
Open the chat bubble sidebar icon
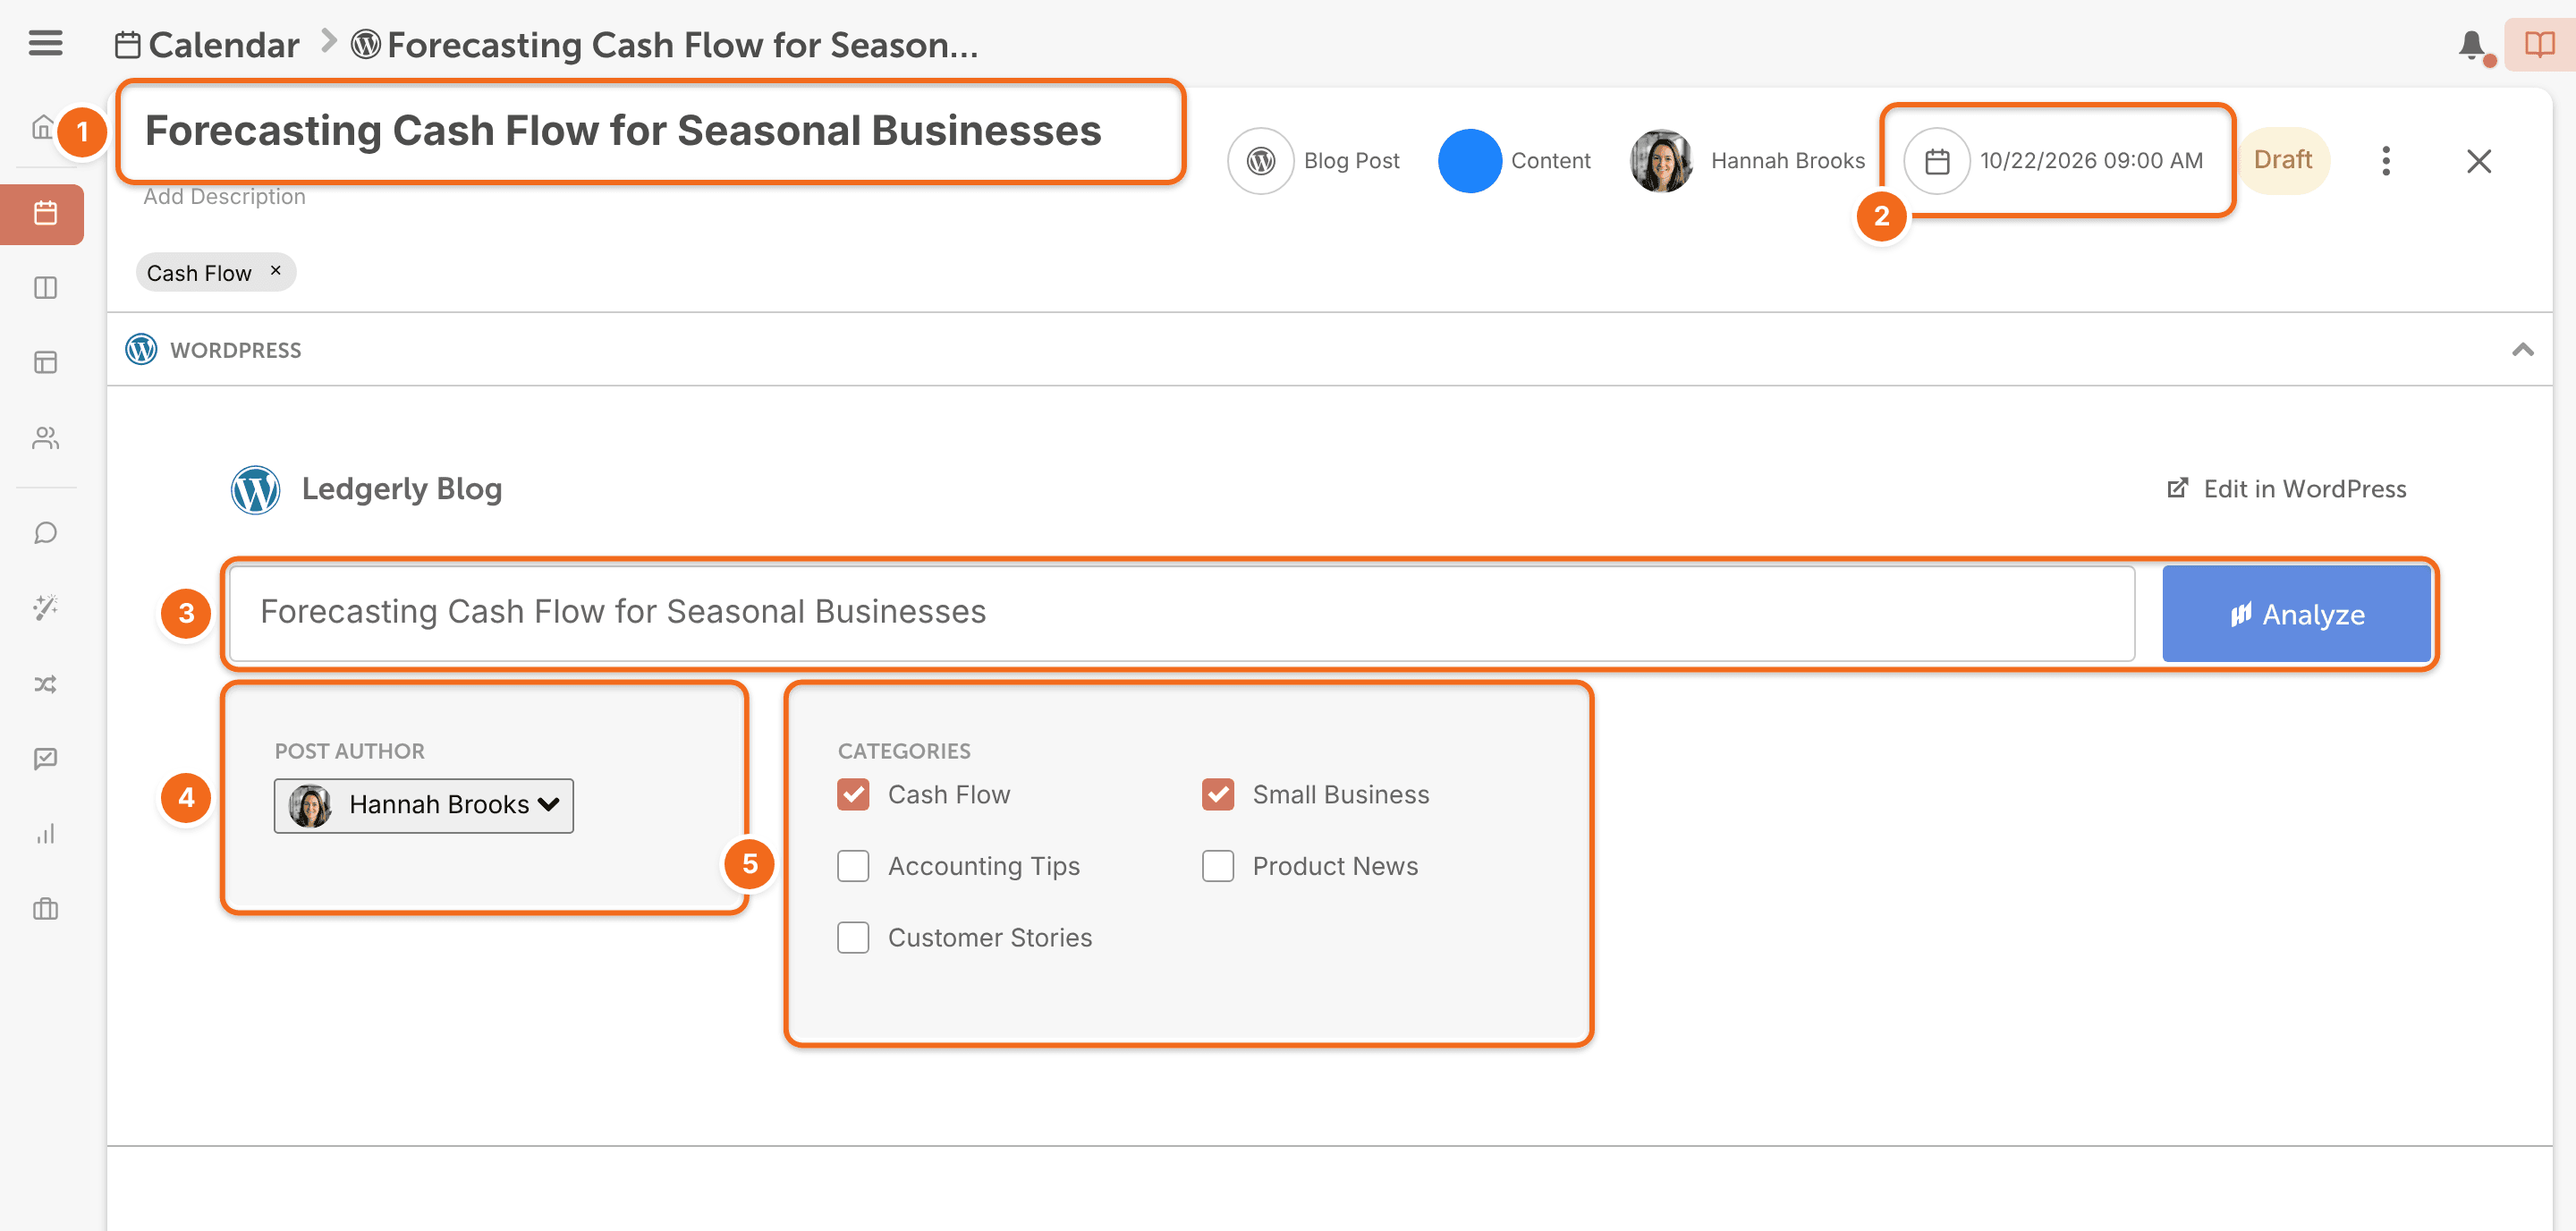tap(45, 533)
